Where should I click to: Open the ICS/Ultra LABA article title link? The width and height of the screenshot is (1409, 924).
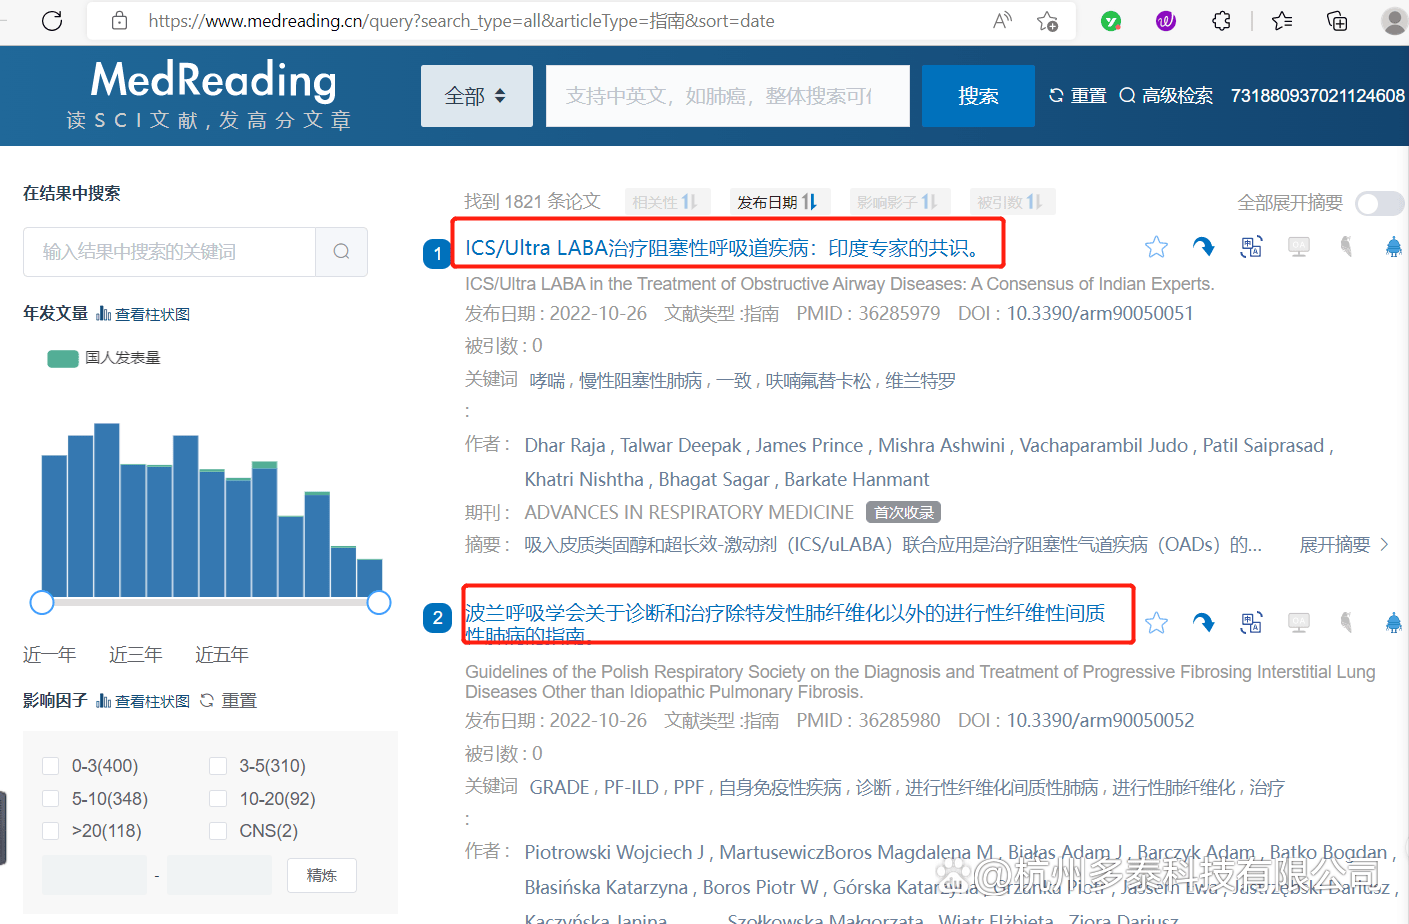point(725,248)
